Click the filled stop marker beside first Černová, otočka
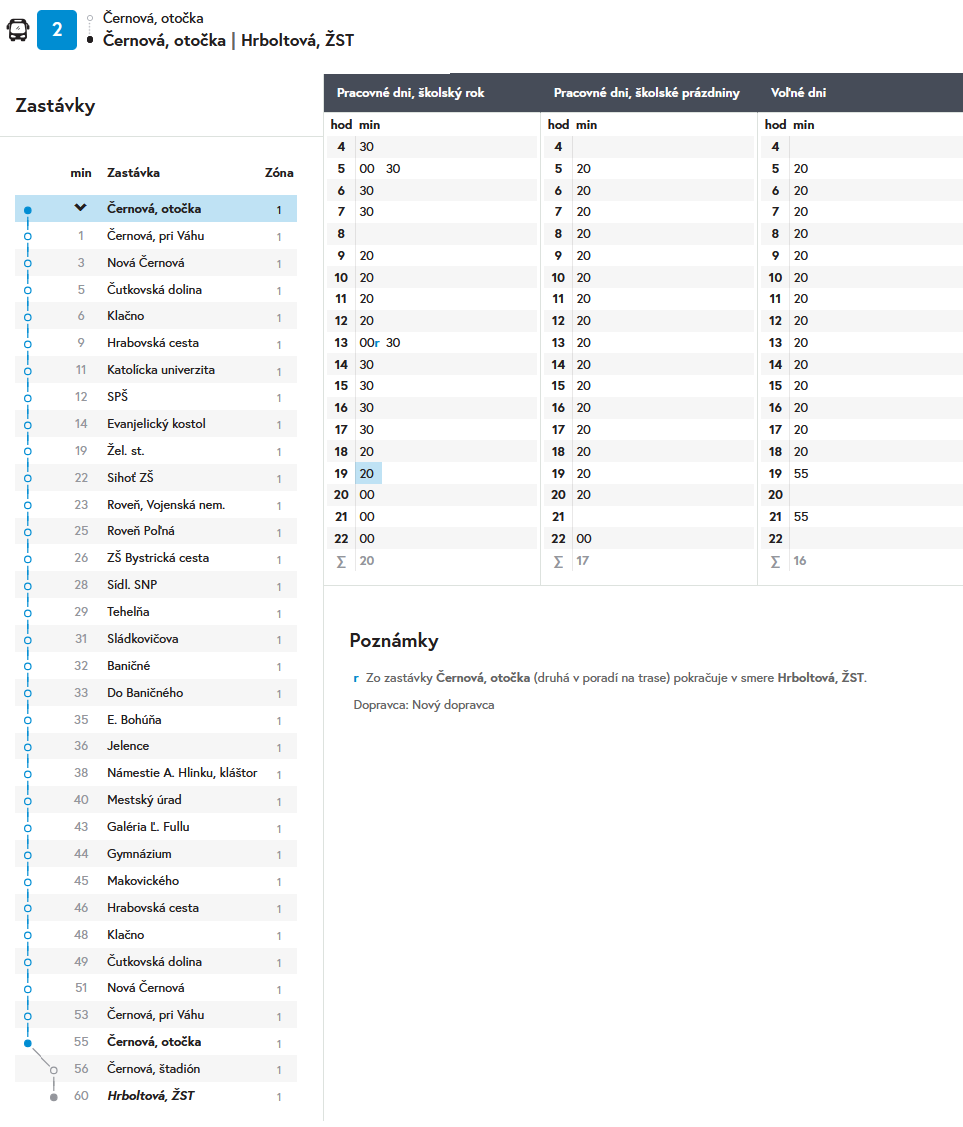This screenshot has width=963, height=1127. click(28, 210)
